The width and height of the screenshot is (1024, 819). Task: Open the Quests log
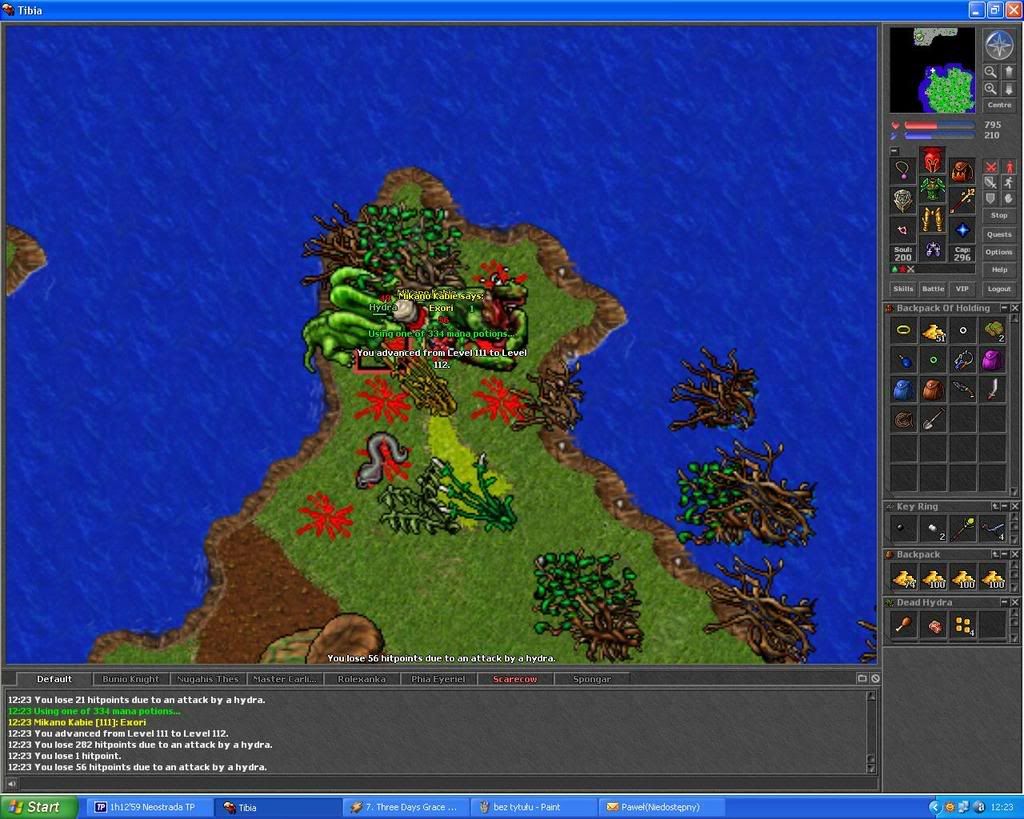click(x=999, y=234)
